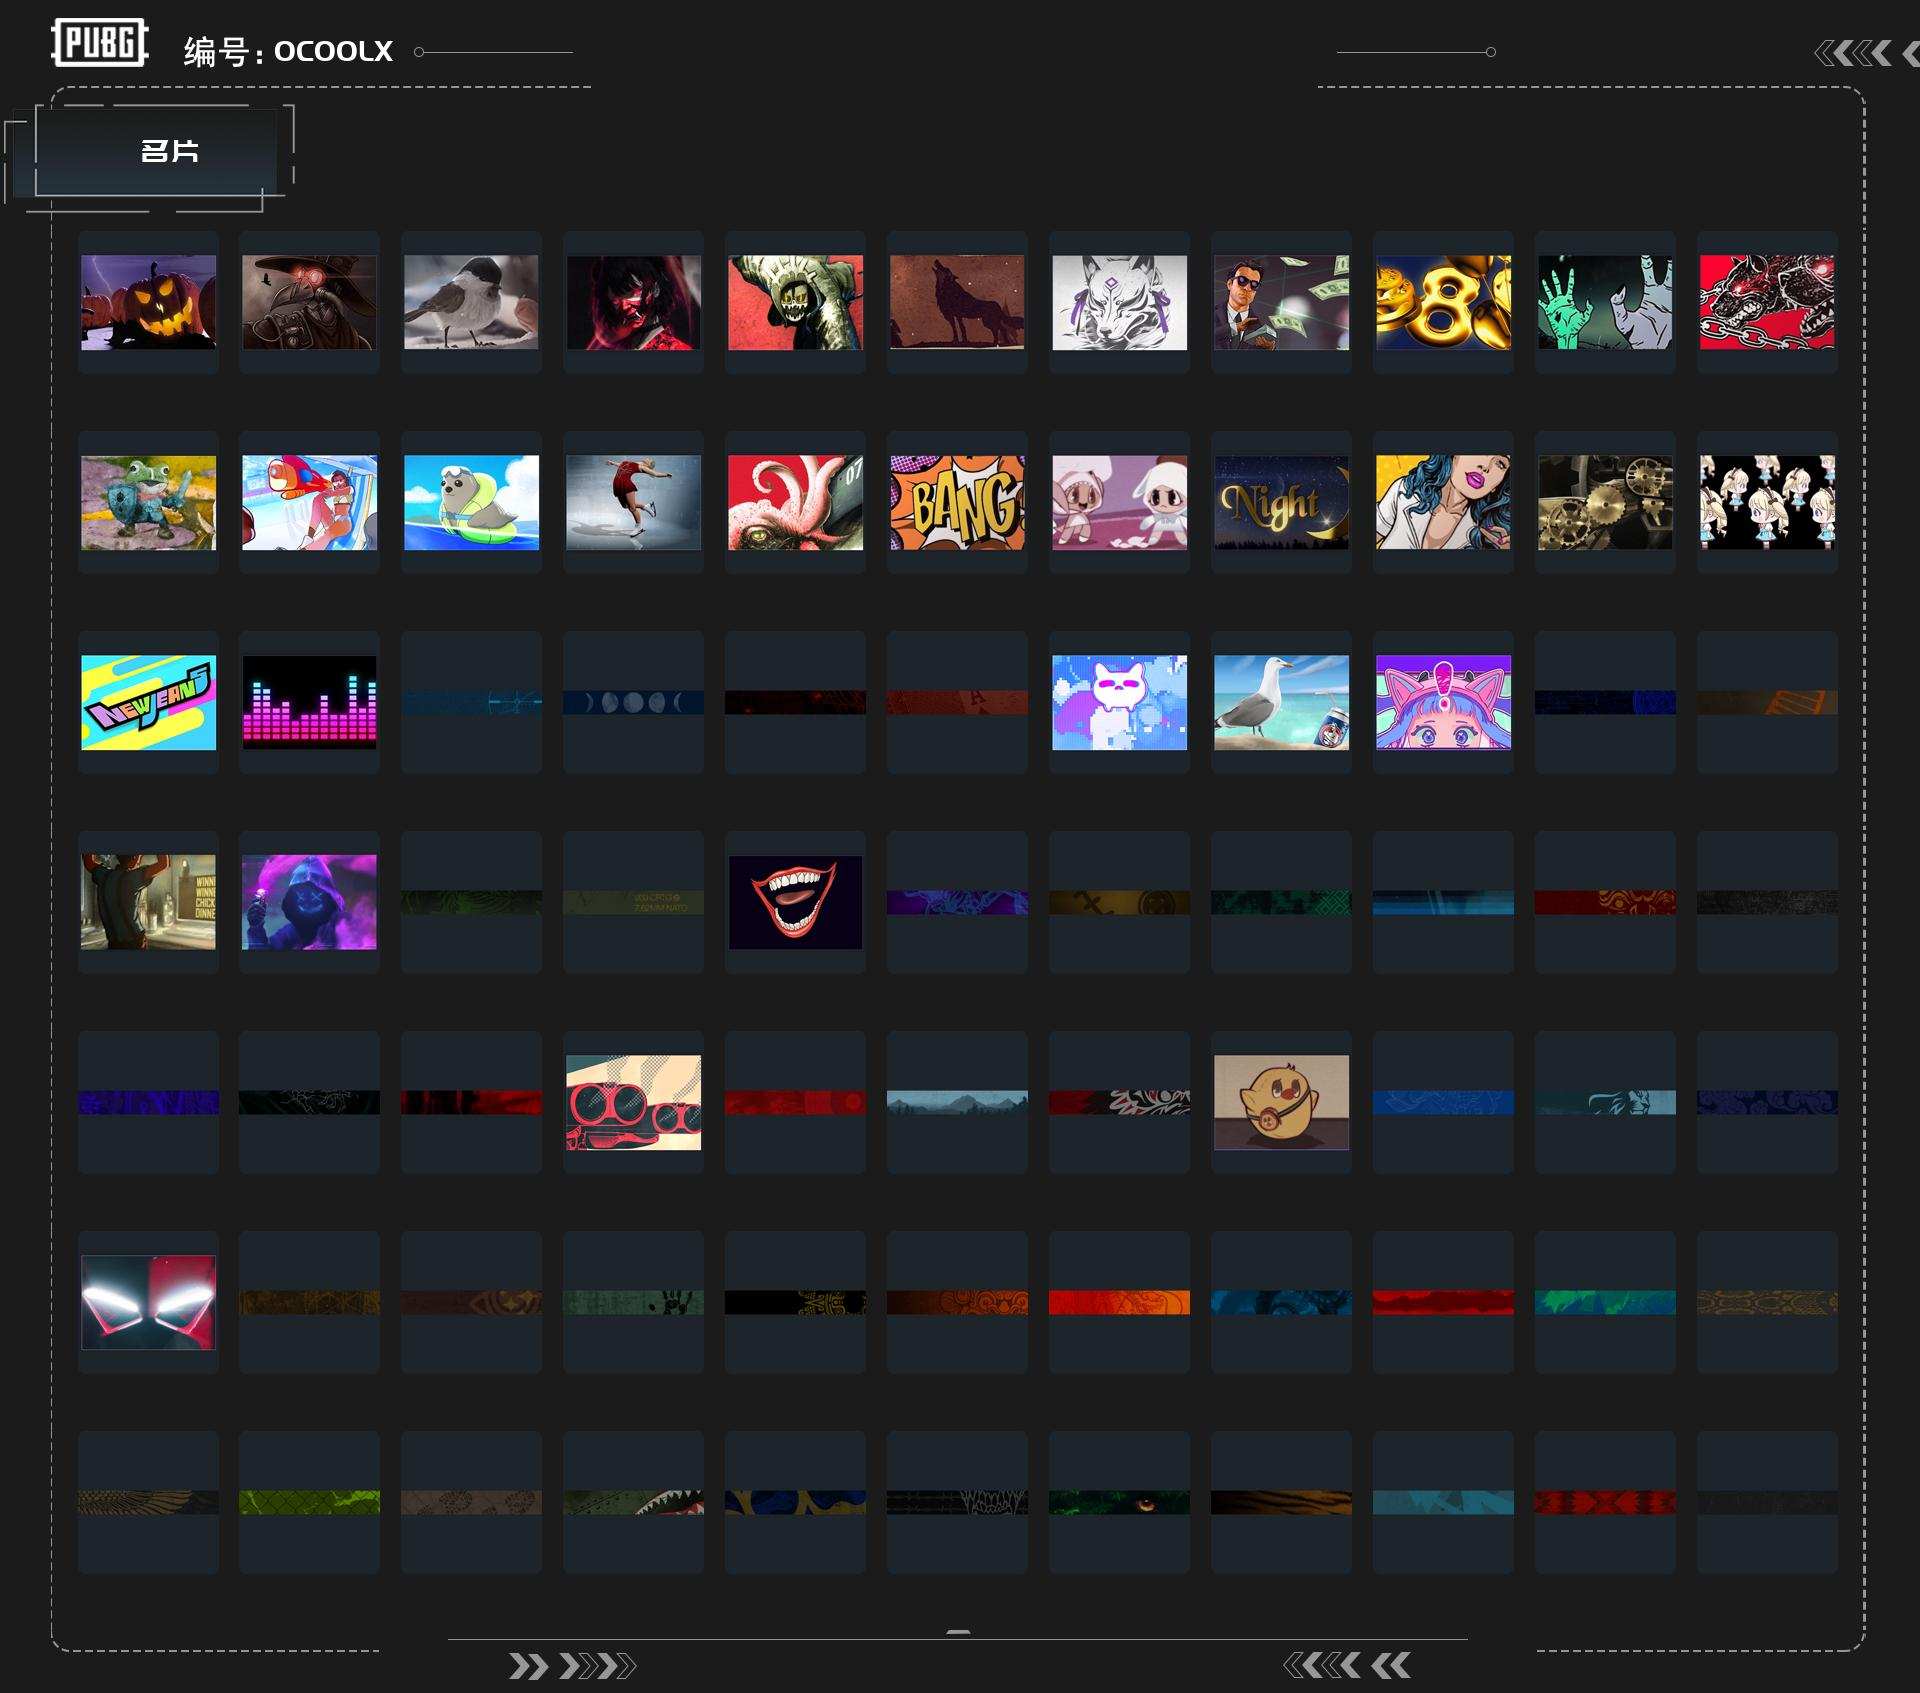Select the golden number 8 nameplate

pyautogui.click(x=1443, y=302)
